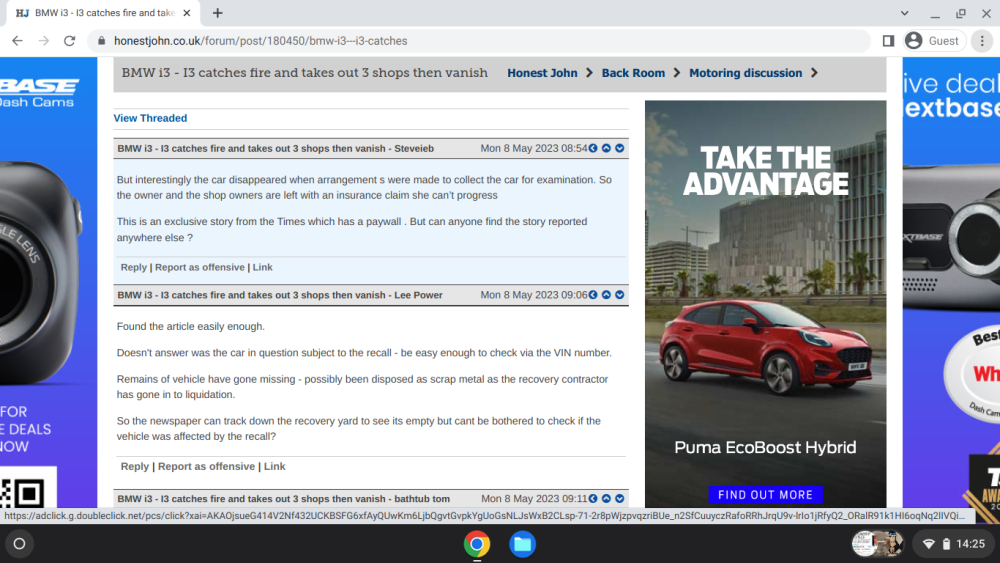Go to previous post from Stevieb's post
The height and width of the screenshot is (563, 1000).
593,148
